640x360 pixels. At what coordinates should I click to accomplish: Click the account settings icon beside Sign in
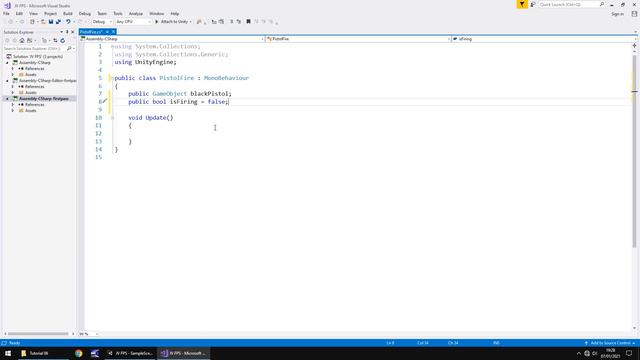(634, 14)
